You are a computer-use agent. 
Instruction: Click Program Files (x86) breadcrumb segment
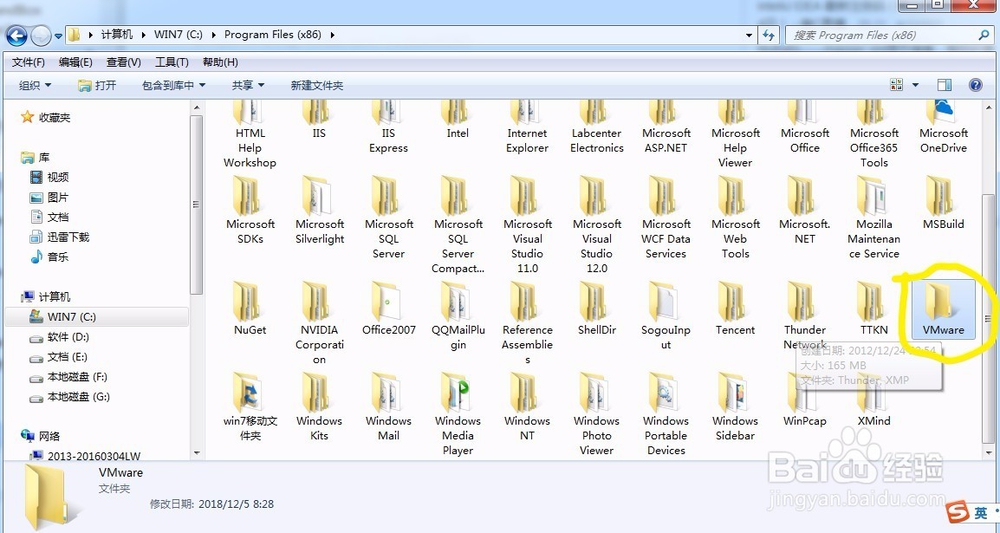[x=272, y=34]
